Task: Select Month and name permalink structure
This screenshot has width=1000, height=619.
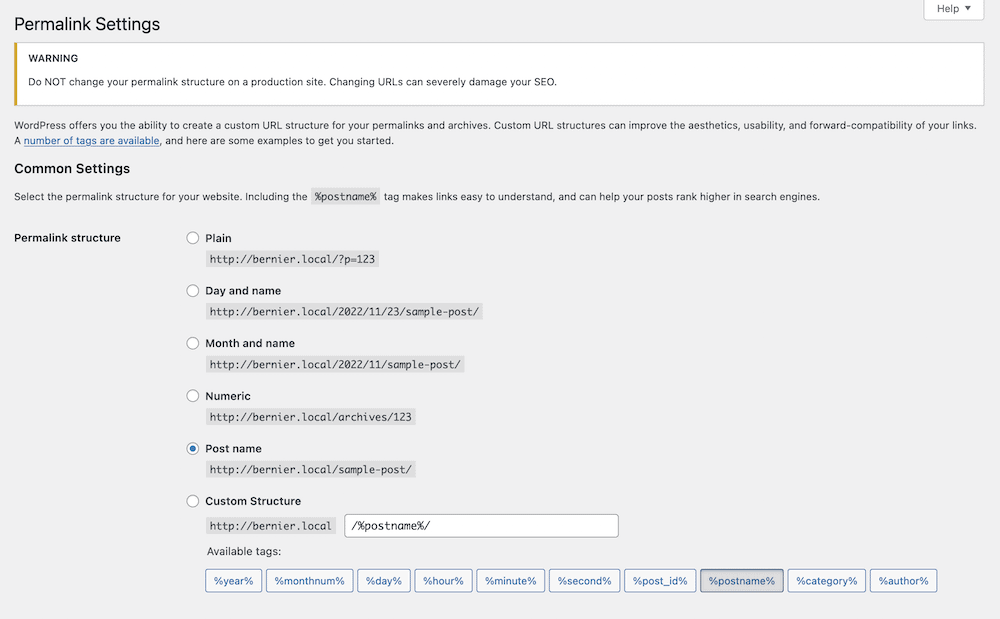Action: tap(193, 343)
